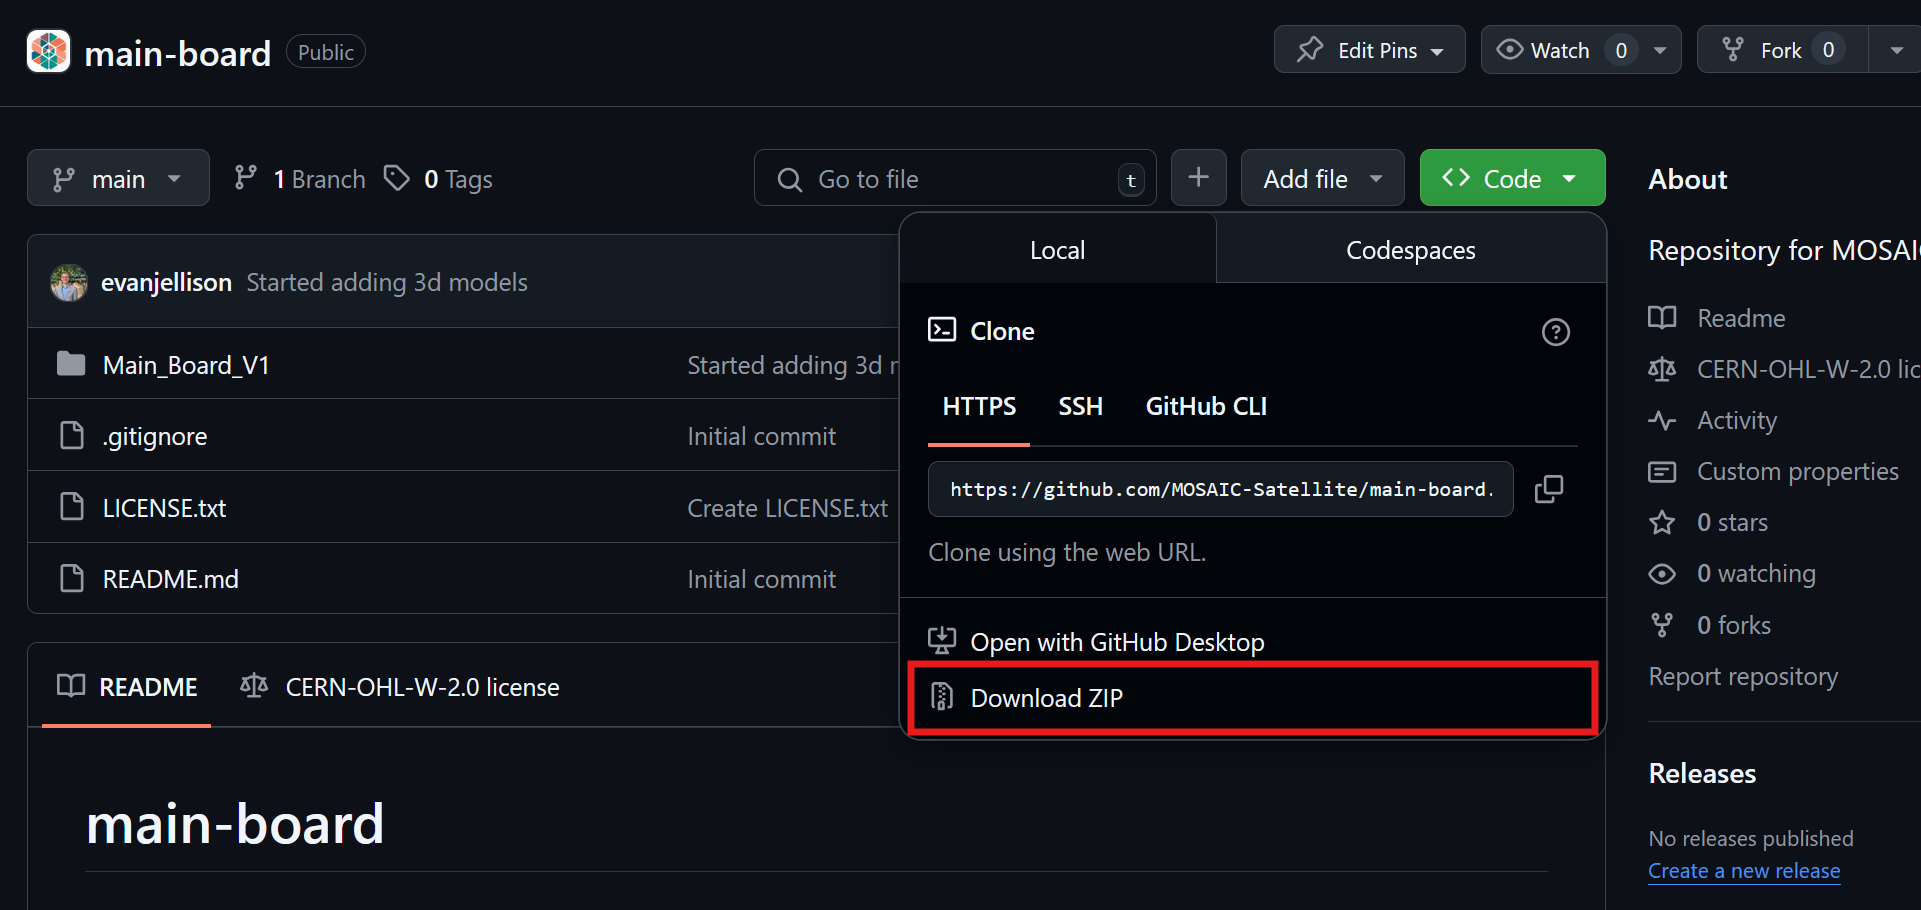Screen dimensions: 1921x910
Task: Click Custom properties link in About
Action: [1798, 471]
